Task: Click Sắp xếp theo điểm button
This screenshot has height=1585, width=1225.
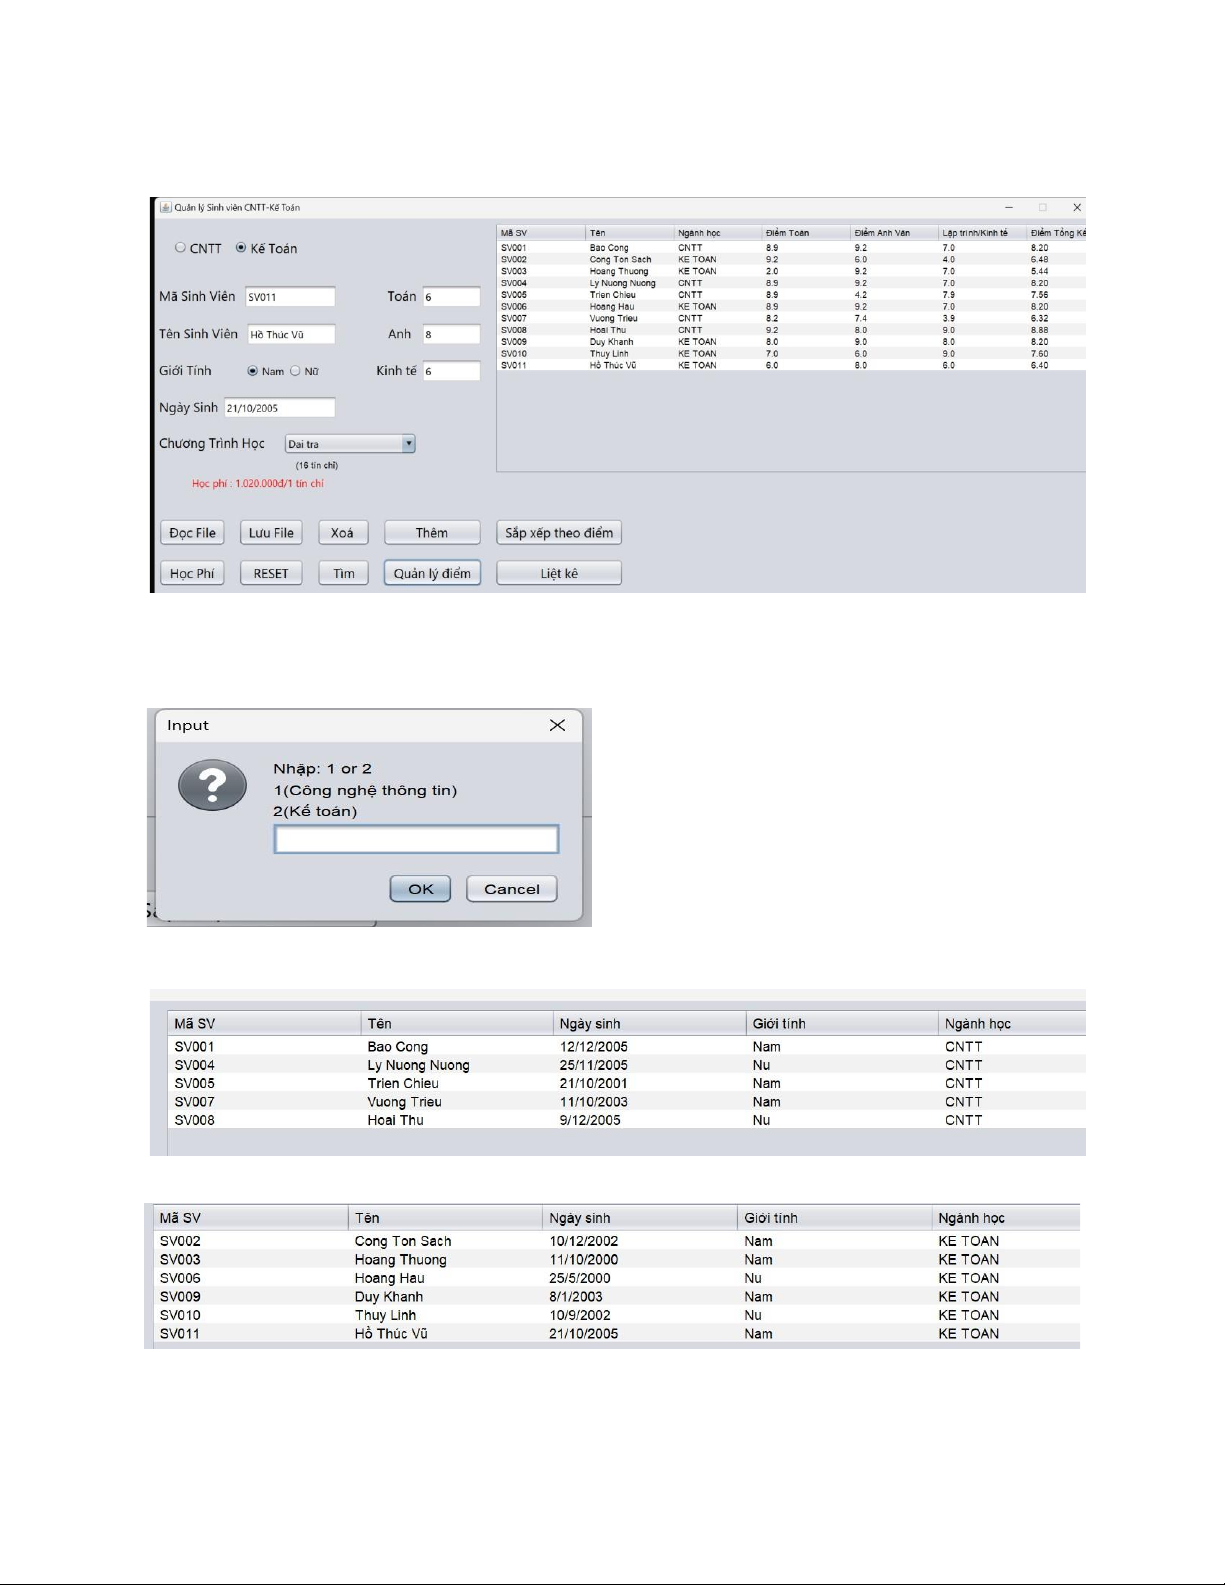Action: [558, 533]
